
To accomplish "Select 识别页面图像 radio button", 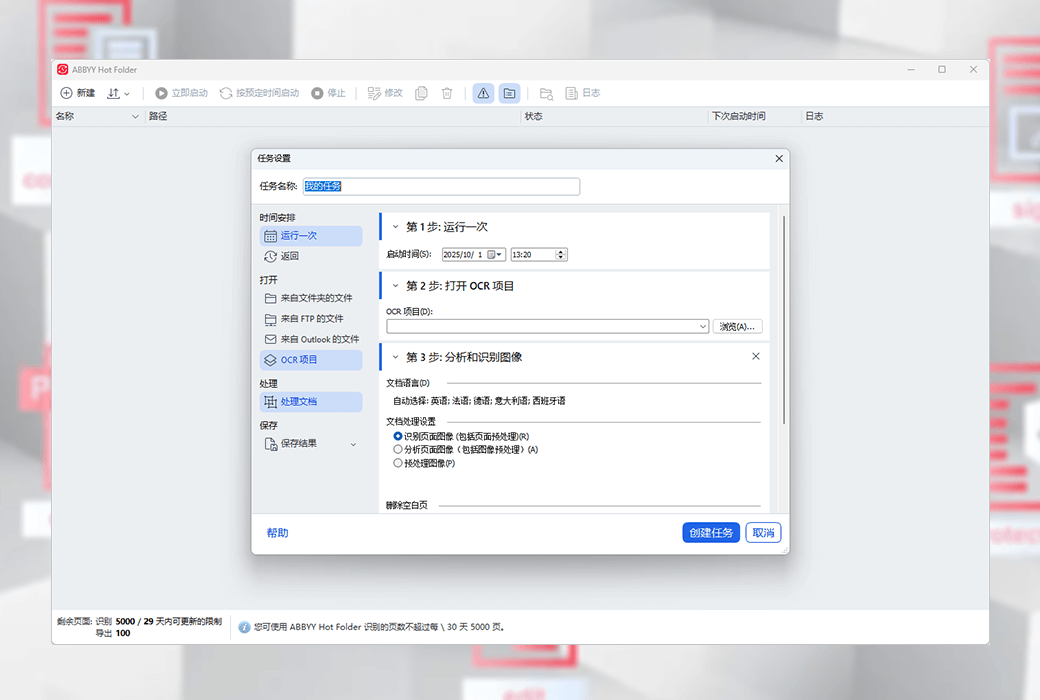I will point(398,437).
